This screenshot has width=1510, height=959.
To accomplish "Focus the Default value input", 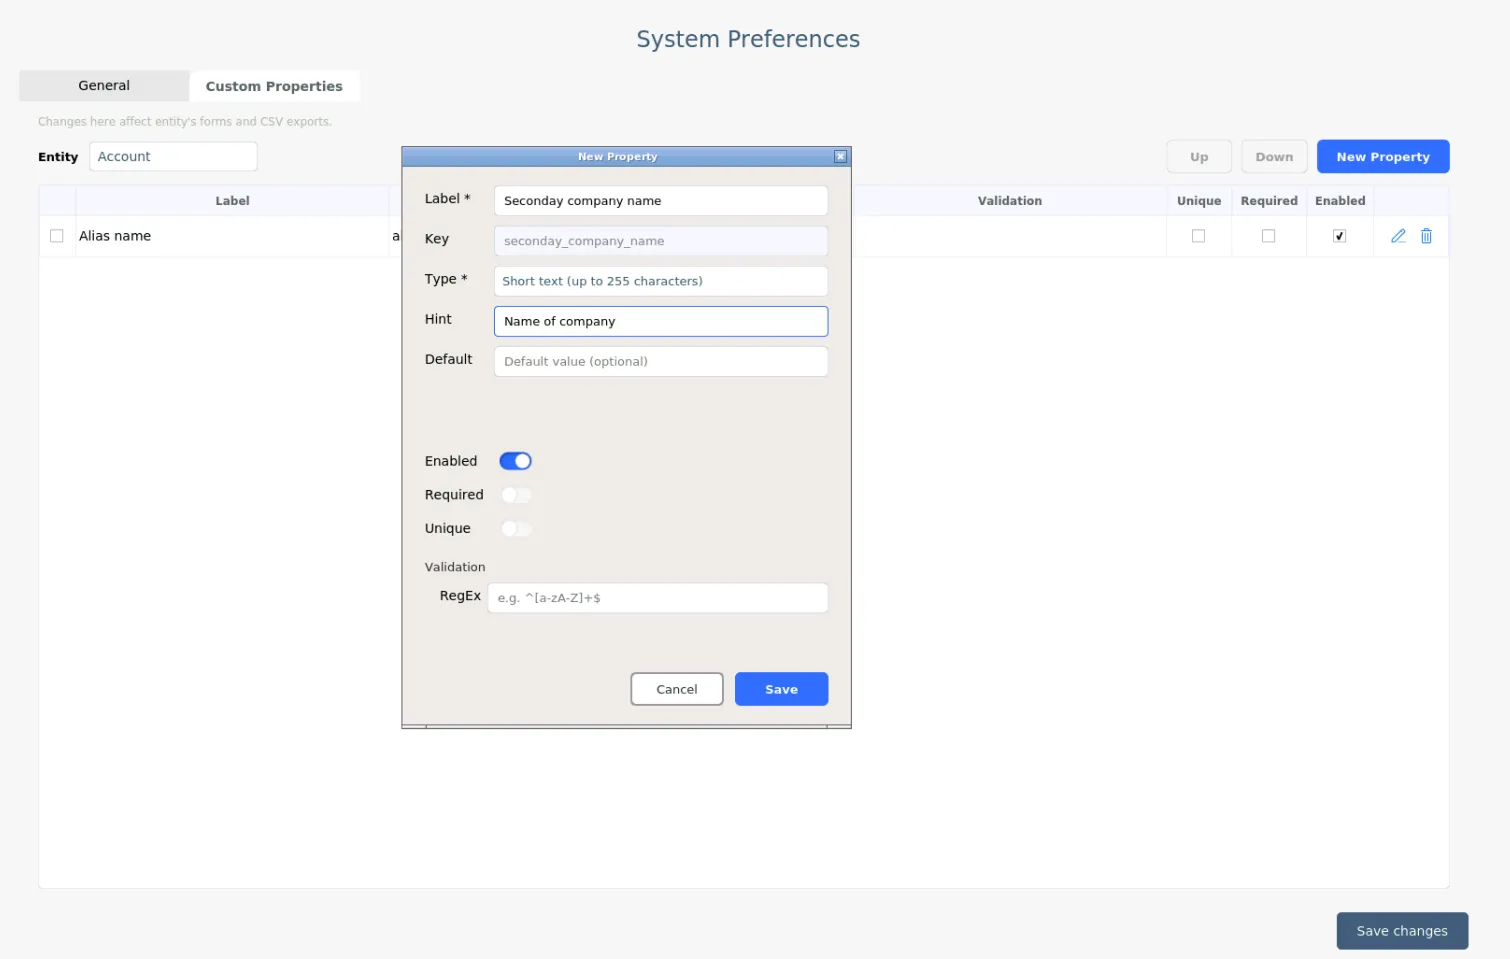I will [x=661, y=361].
